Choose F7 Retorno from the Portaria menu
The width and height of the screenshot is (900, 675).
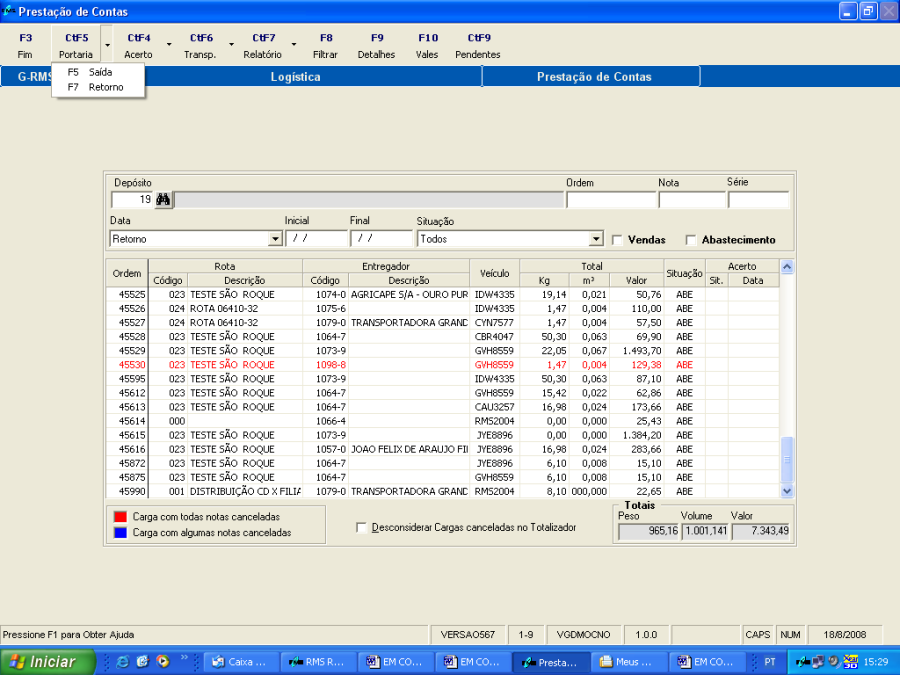98,87
